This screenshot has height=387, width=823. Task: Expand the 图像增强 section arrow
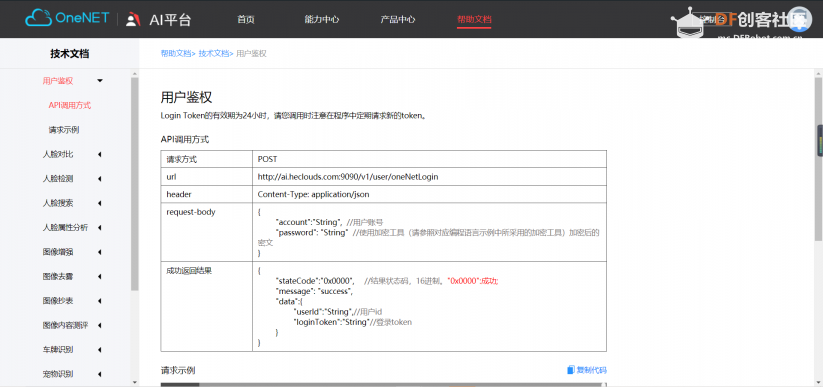[x=100, y=252]
